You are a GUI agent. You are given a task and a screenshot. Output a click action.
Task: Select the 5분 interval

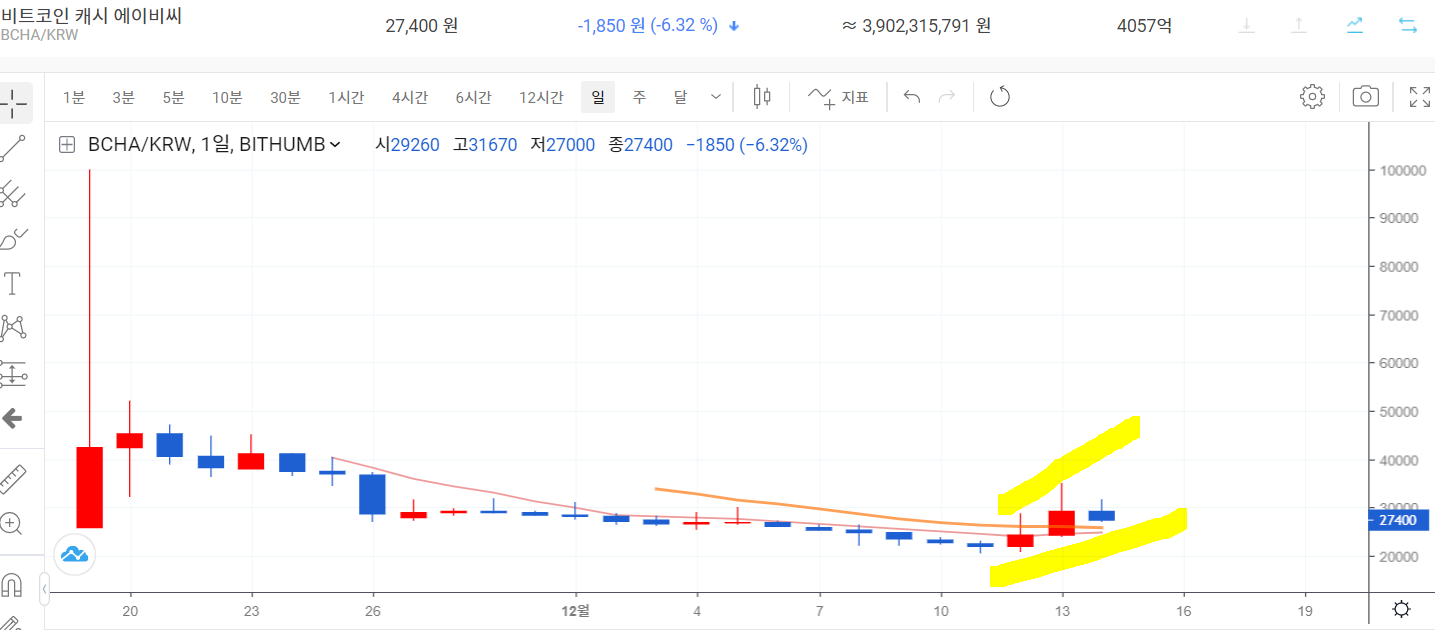click(173, 97)
